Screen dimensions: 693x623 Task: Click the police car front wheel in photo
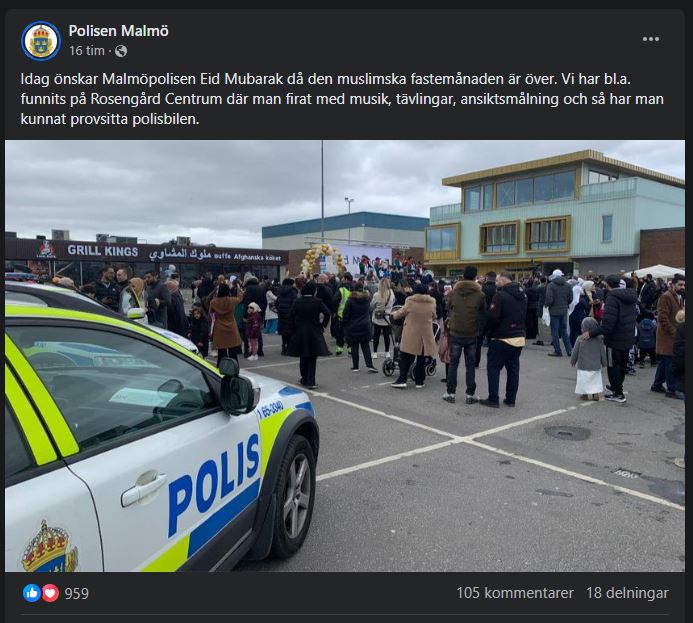tap(293, 497)
